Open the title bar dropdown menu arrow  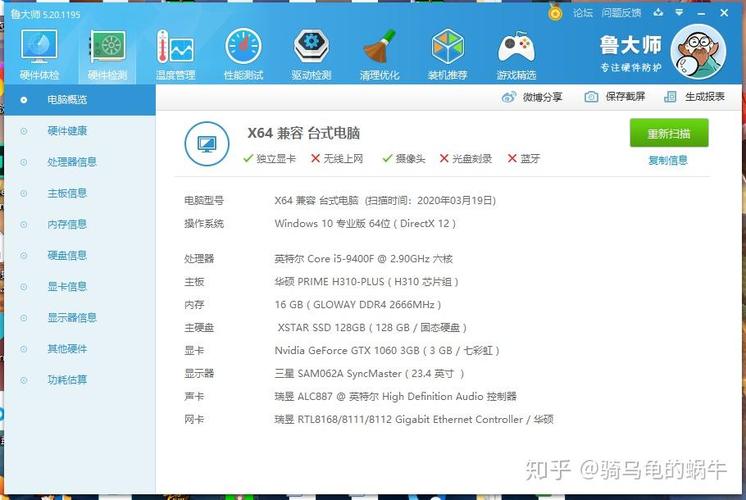click(x=679, y=12)
